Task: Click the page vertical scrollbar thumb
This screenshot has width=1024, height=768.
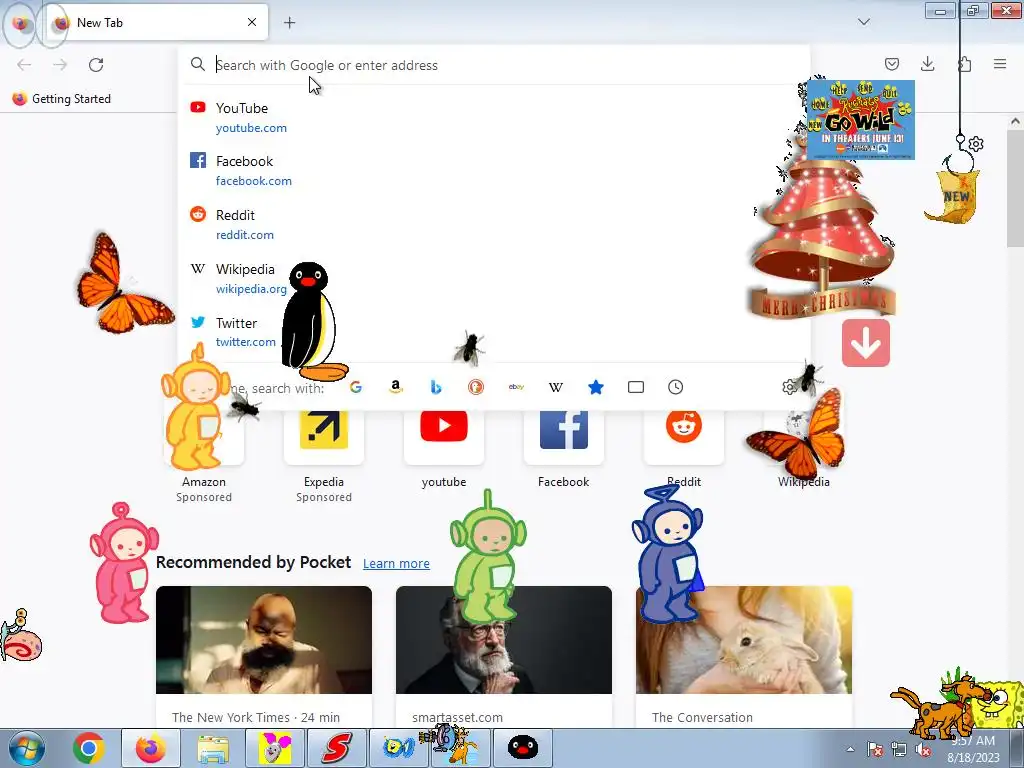Action: [x=1014, y=189]
